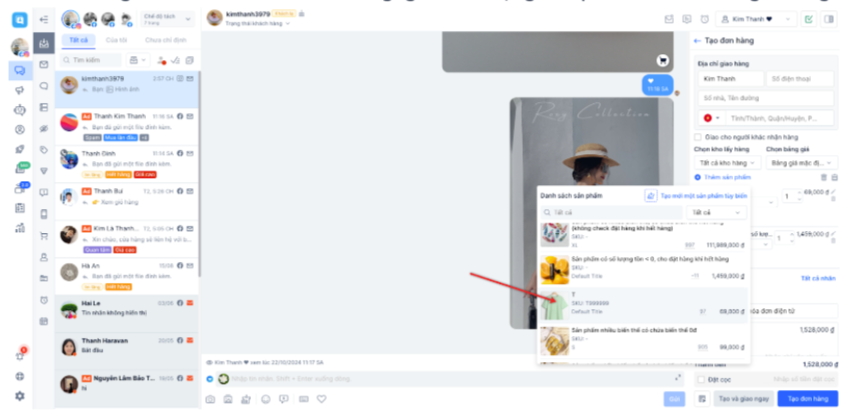Click the Tất cả nhãn link
849x414 pixels.
[818, 278]
